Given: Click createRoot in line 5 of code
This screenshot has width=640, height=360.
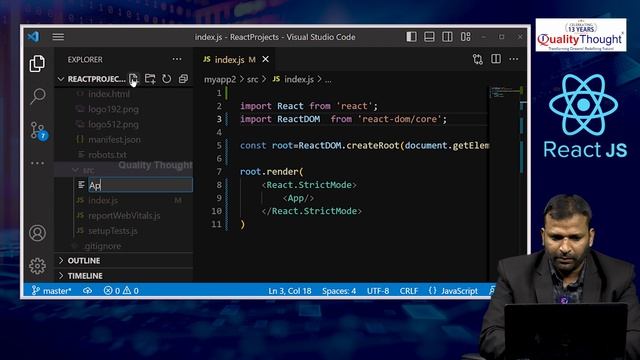Looking at the screenshot, I should tap(373, 145).
